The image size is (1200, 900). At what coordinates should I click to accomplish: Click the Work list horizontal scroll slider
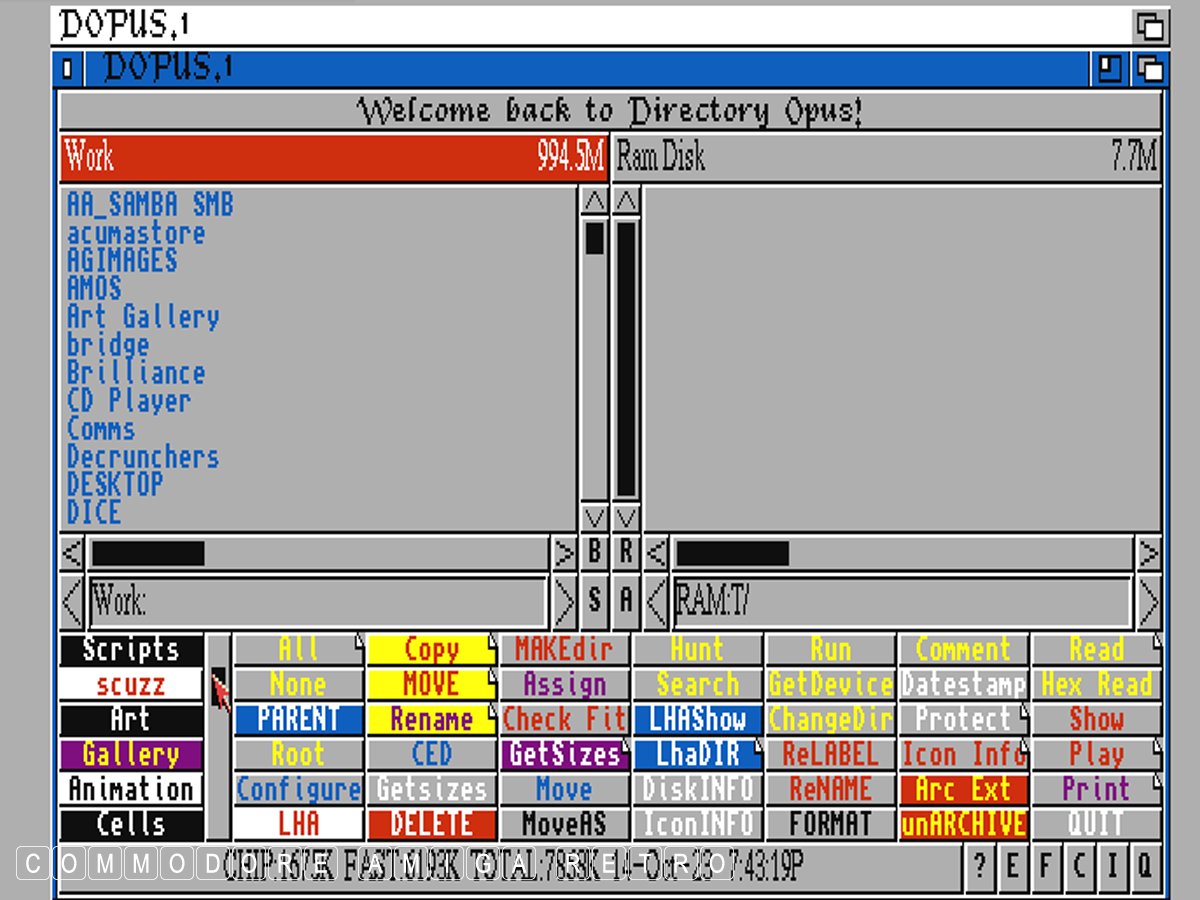pyautogui.click(x=148, y=553)
